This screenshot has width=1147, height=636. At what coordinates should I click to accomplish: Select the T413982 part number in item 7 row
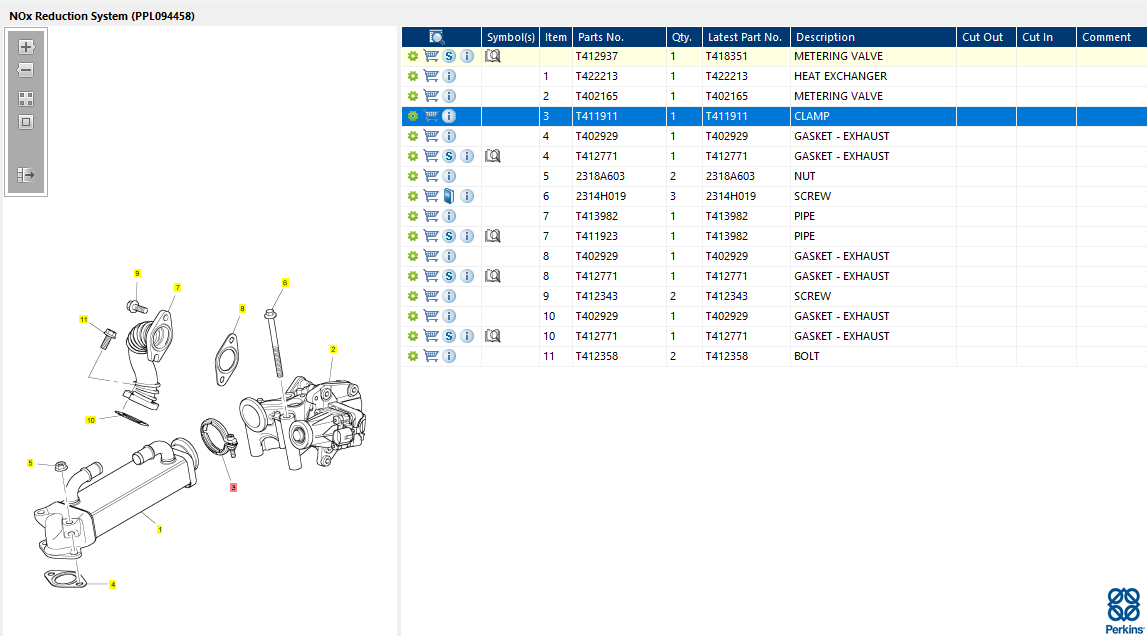596,216
